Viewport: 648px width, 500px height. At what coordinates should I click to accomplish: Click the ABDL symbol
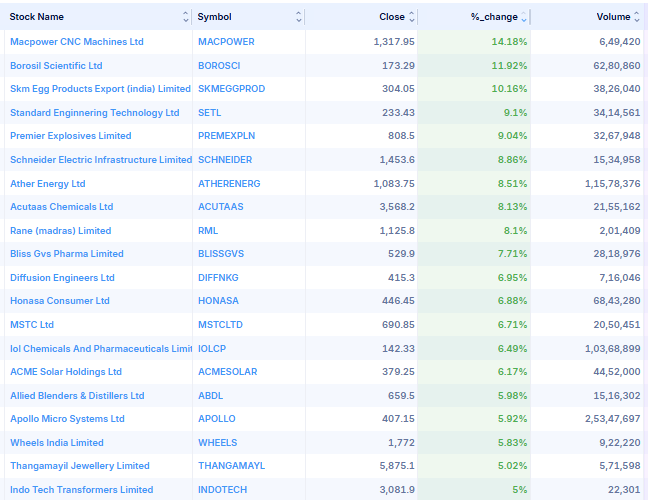click(210, 396)
